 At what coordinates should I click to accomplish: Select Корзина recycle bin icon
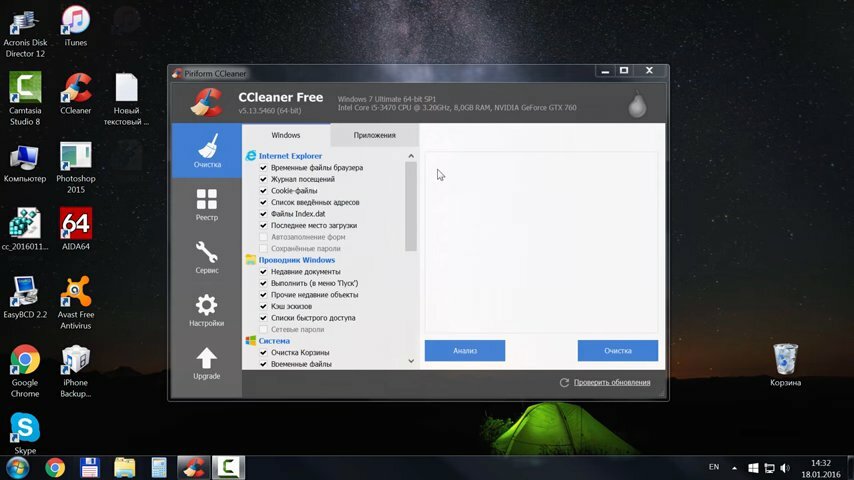tap(785, 364)
